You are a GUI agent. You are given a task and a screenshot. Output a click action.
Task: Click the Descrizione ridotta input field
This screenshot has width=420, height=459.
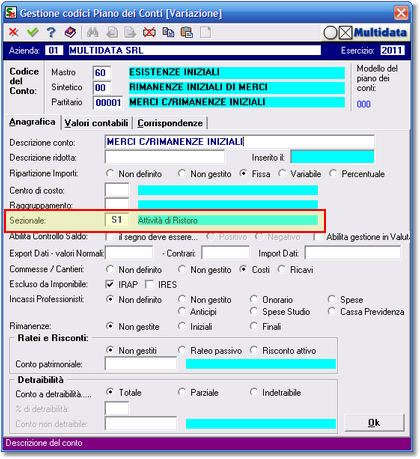tap(165, 157)
